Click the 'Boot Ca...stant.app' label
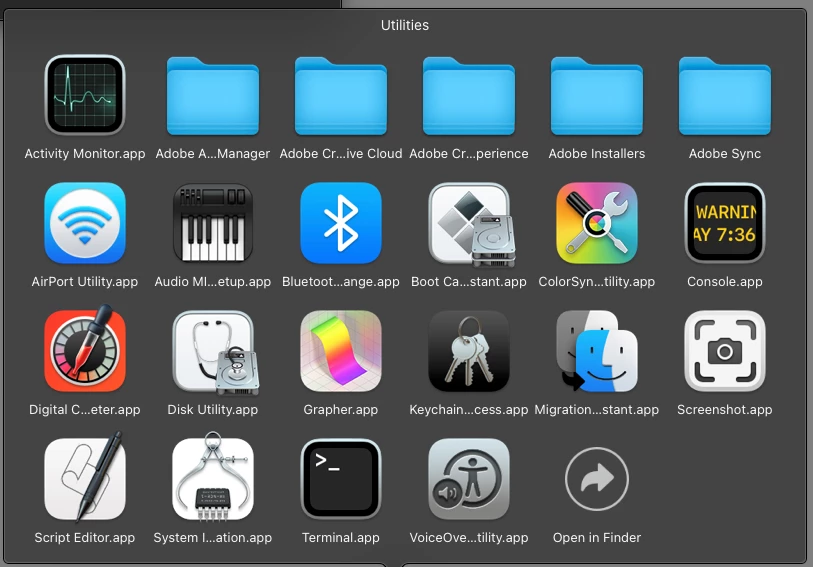Viewport: 813px width, 567px height. pyautogui.click(x=469, y=281)
